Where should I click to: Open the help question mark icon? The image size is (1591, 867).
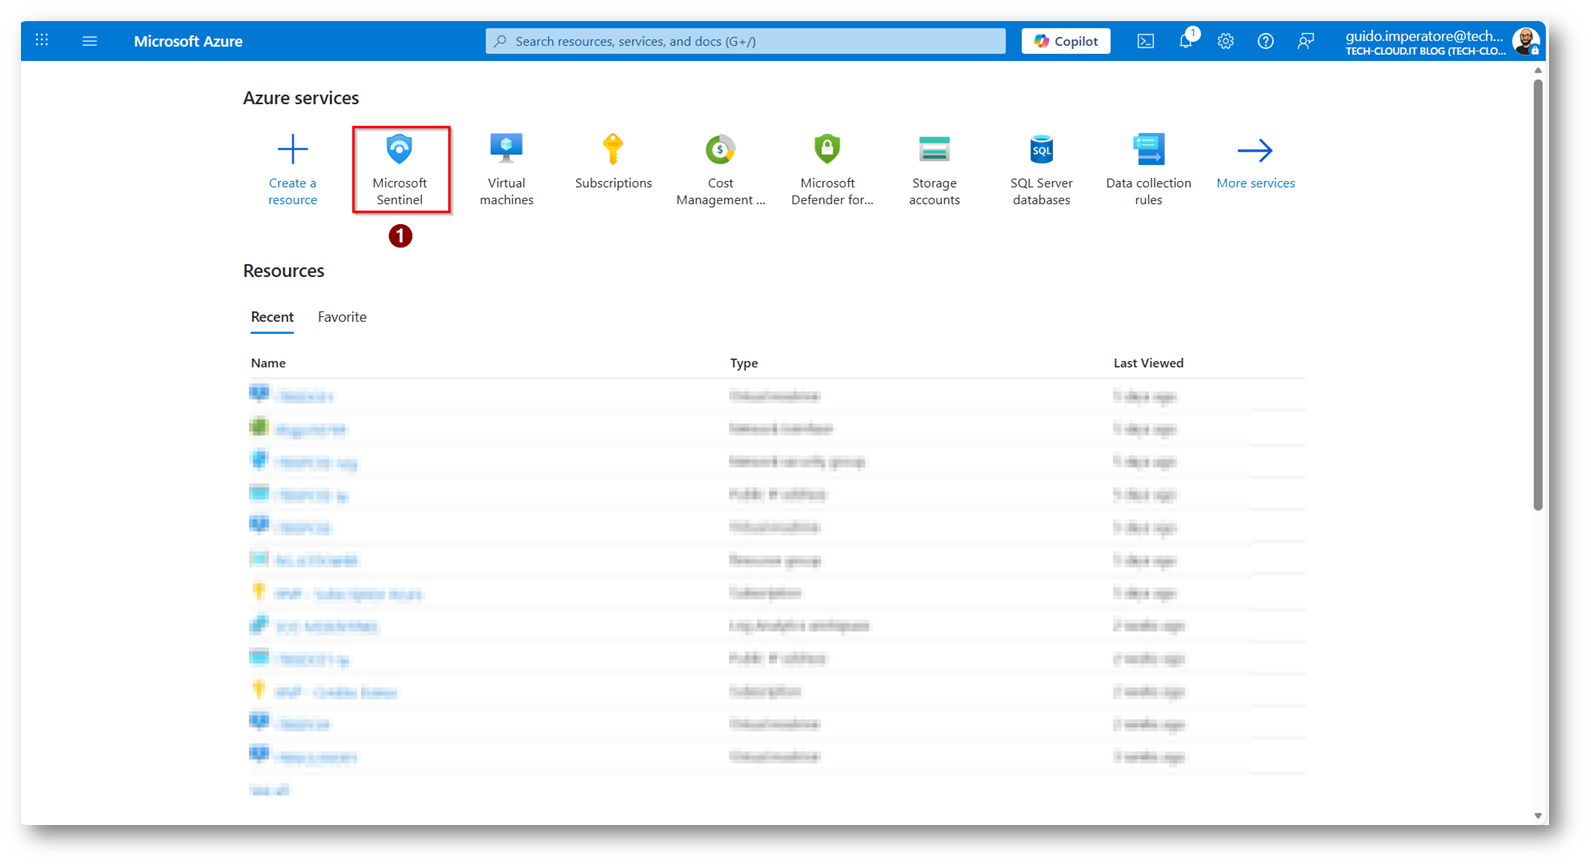point(1266,41)
